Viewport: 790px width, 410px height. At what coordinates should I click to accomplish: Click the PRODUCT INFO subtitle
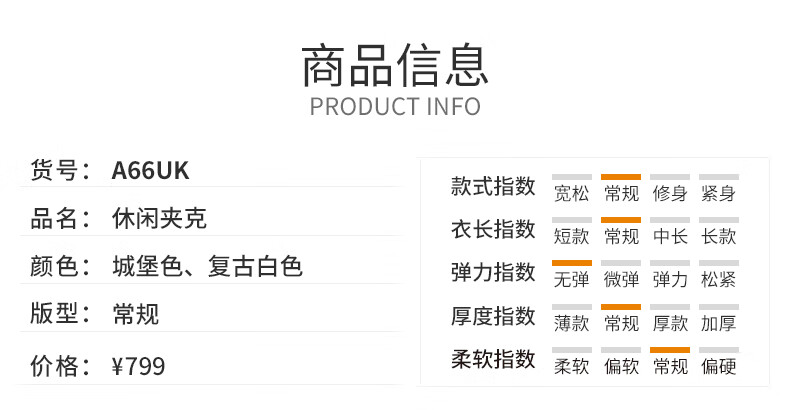(395, 107)
